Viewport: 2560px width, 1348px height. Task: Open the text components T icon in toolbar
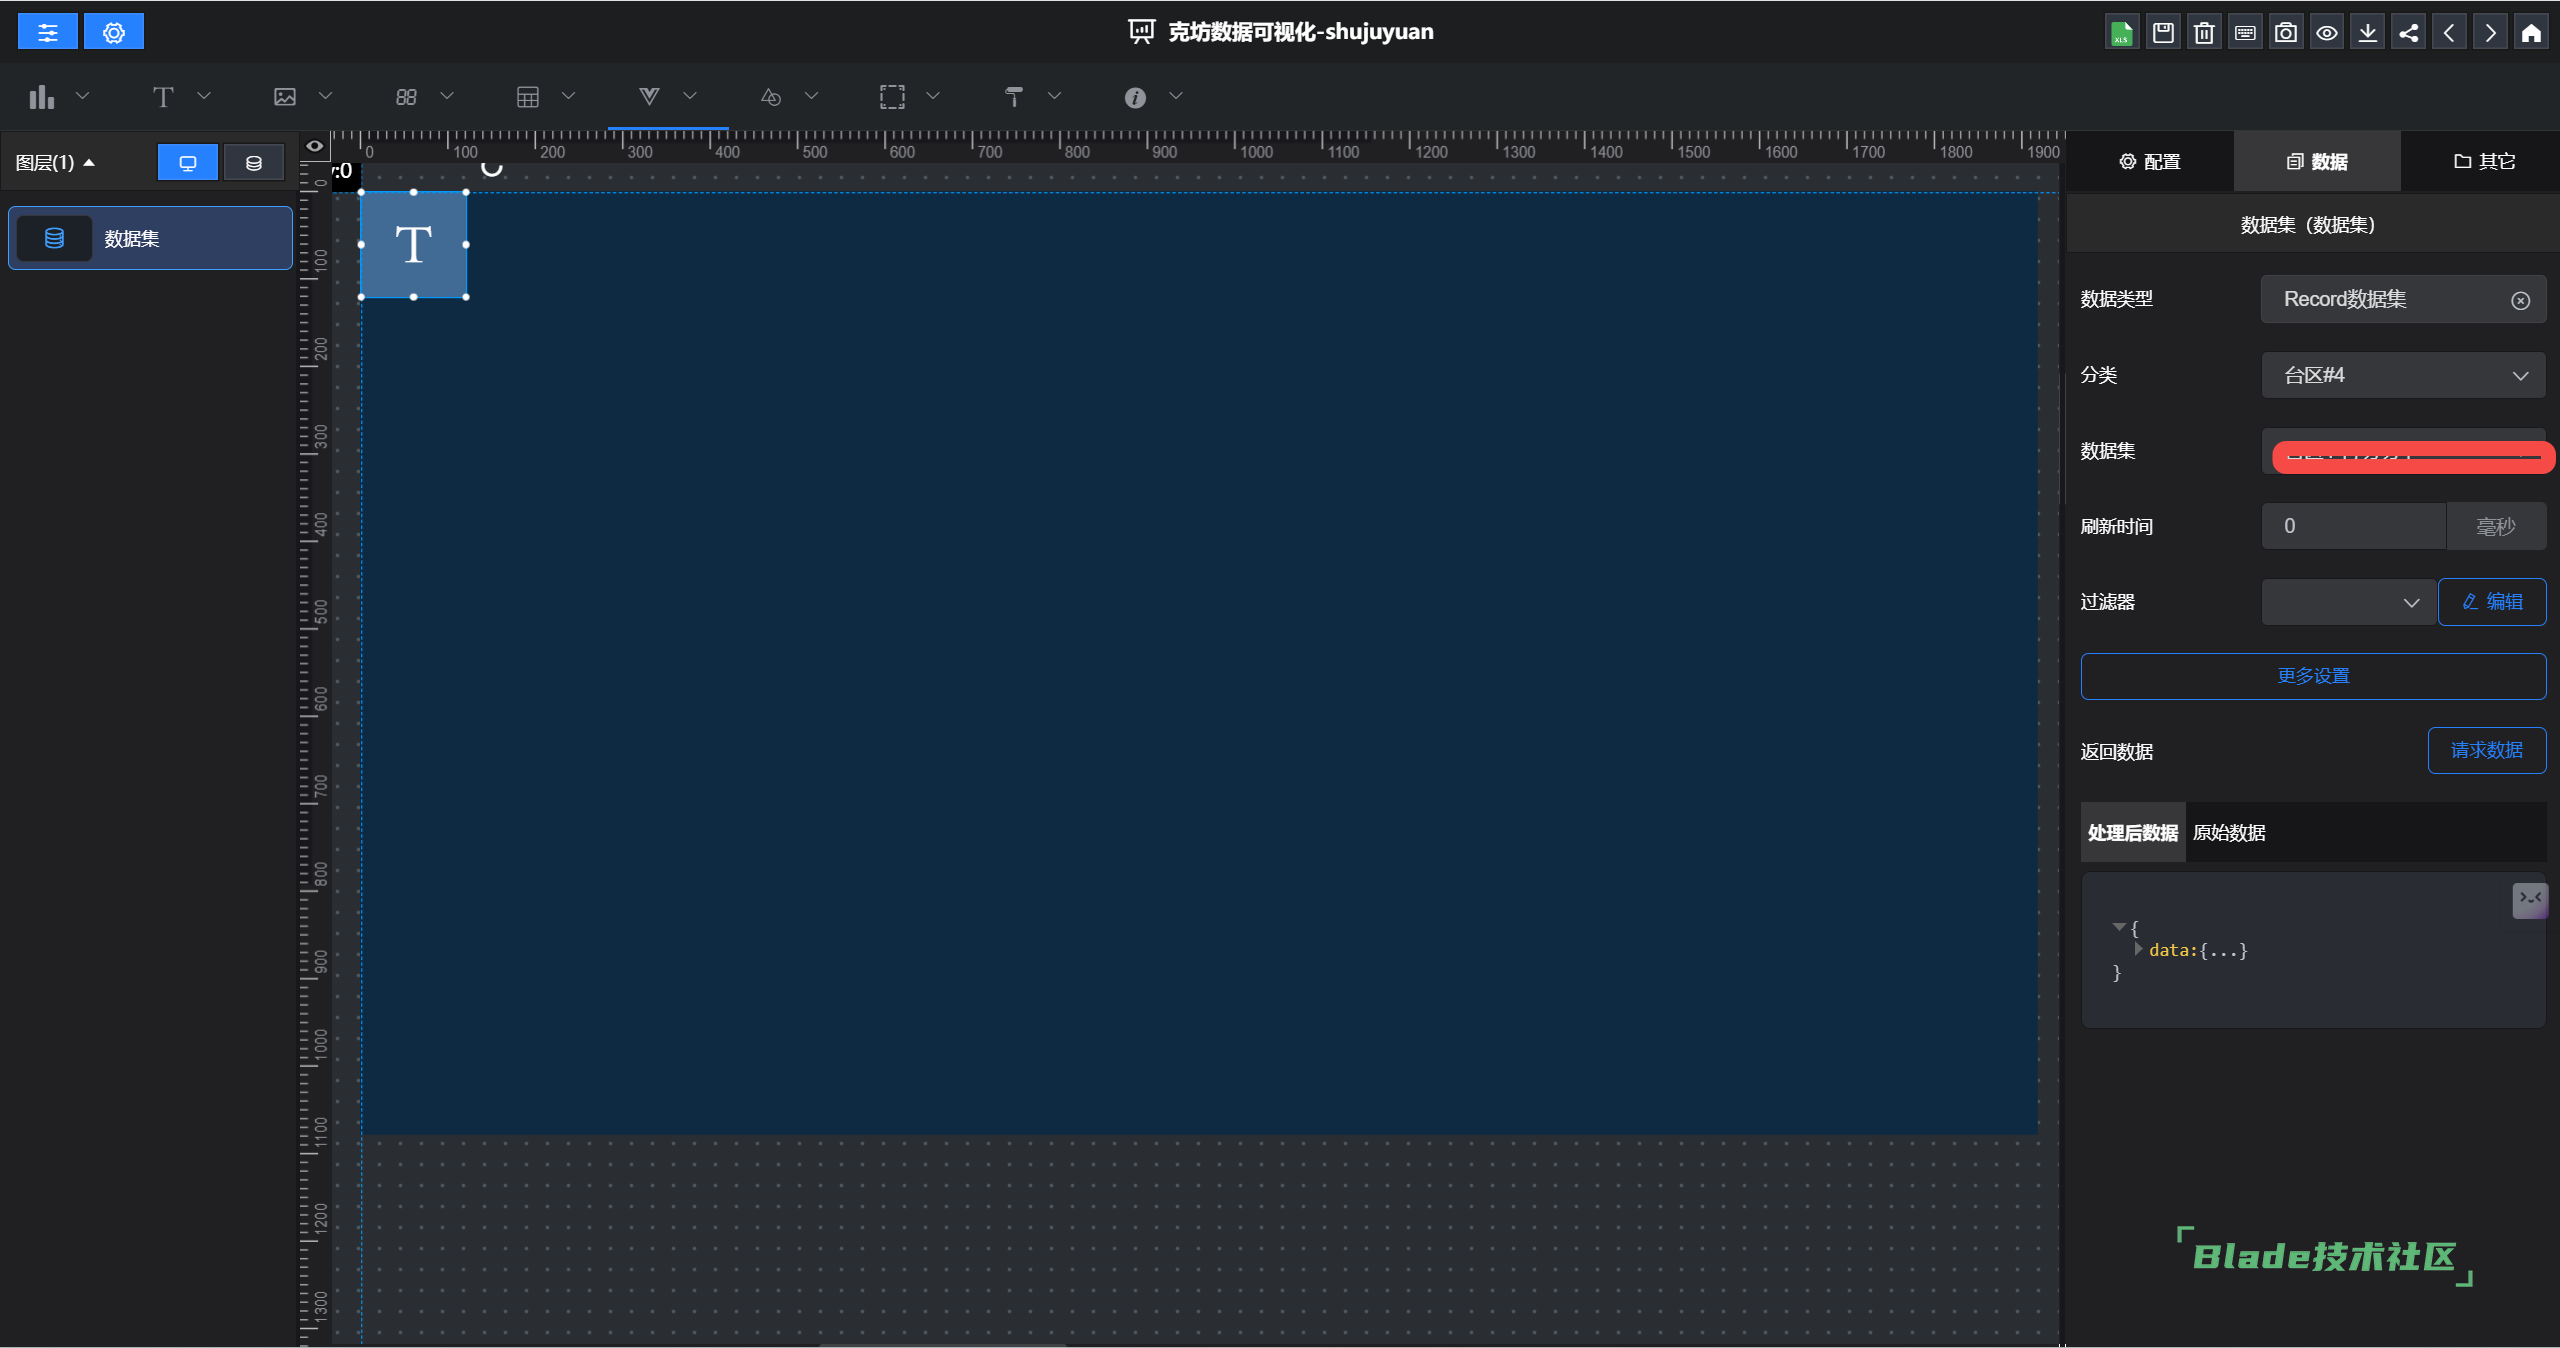[163, 97]
